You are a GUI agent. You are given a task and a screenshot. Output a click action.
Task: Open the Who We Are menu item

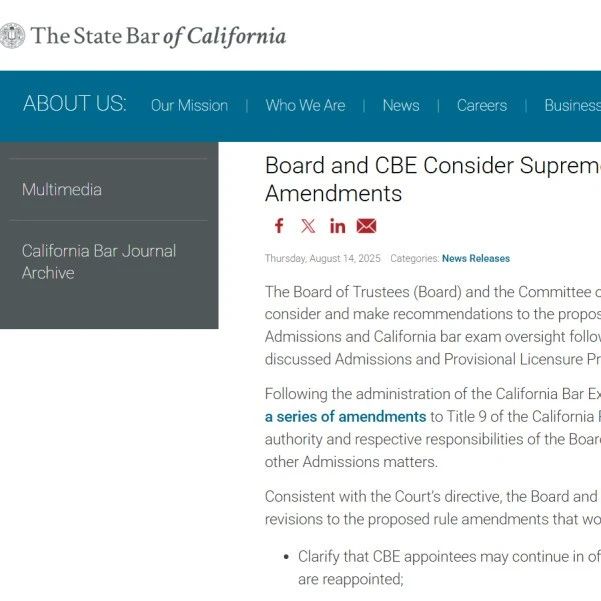(x=305, y=105)
